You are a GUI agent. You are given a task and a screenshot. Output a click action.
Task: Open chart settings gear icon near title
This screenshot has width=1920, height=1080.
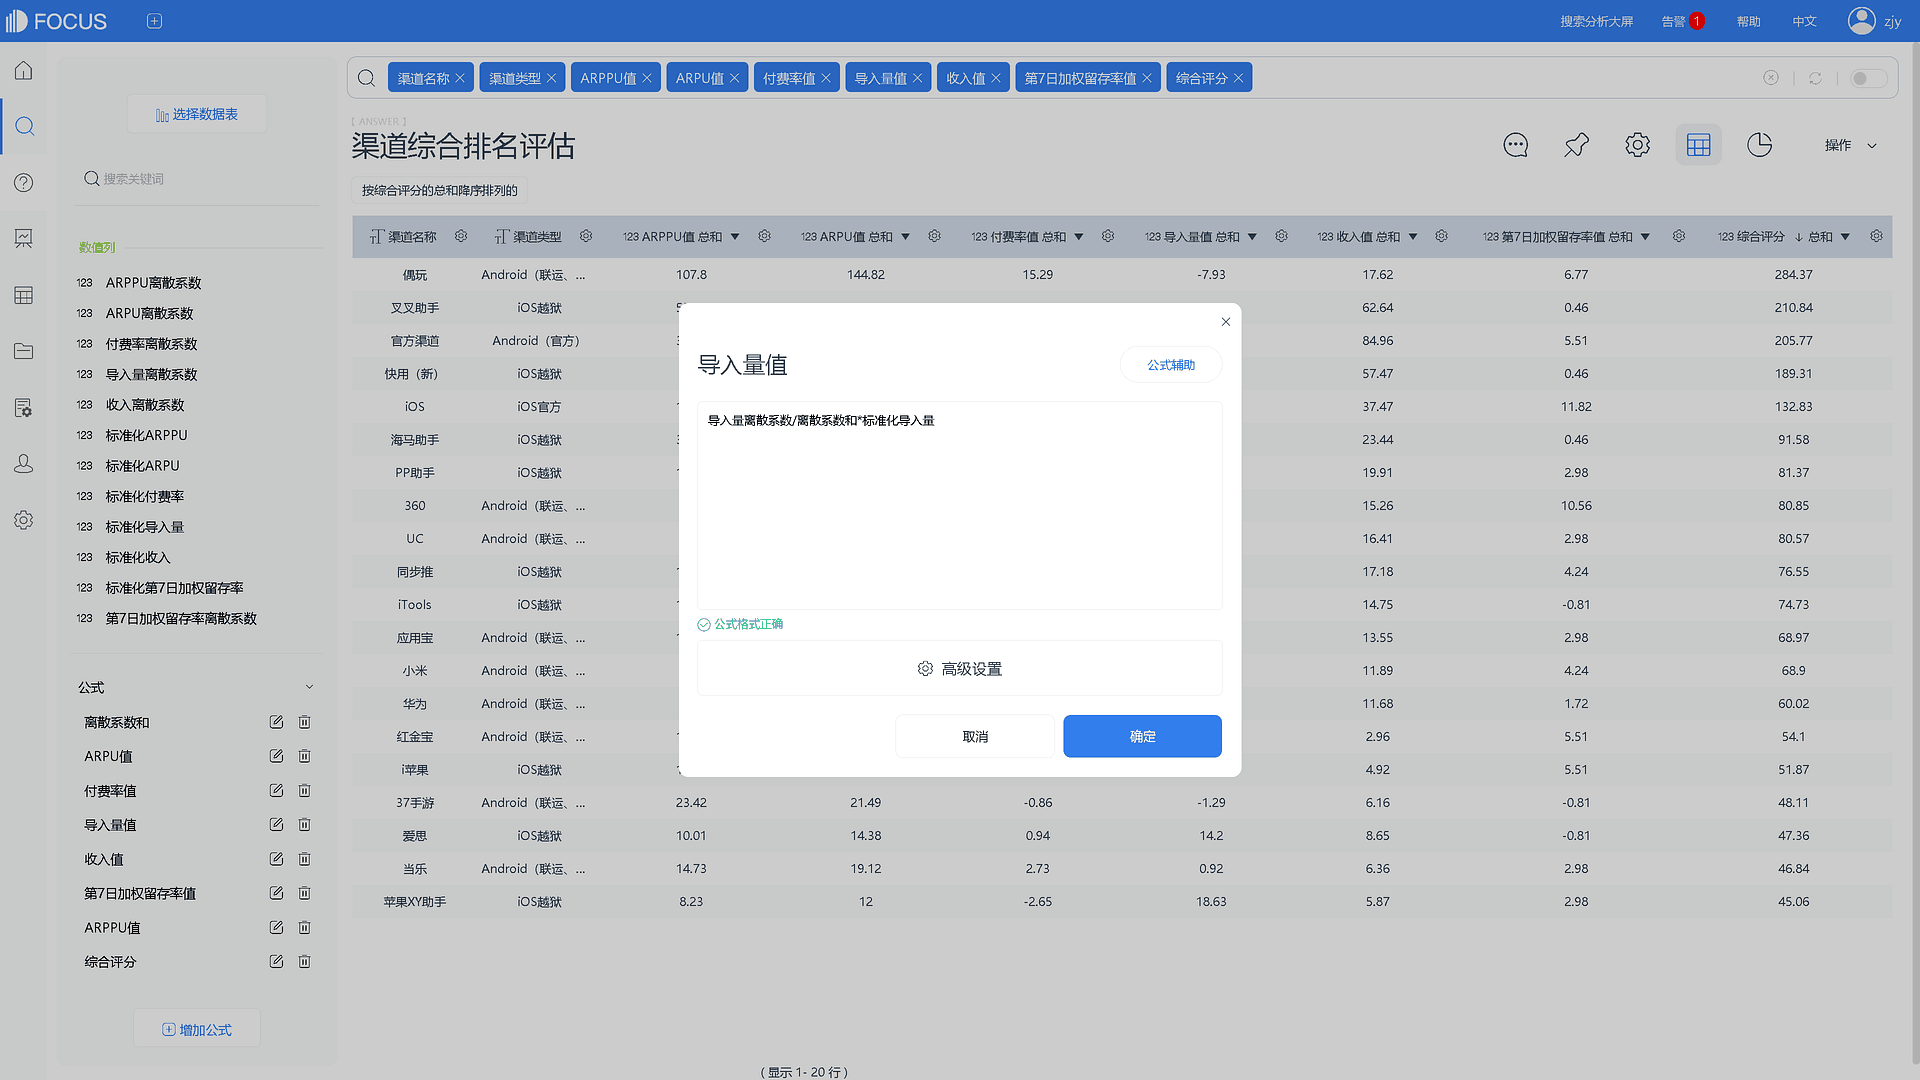[x=1638, y=145]
